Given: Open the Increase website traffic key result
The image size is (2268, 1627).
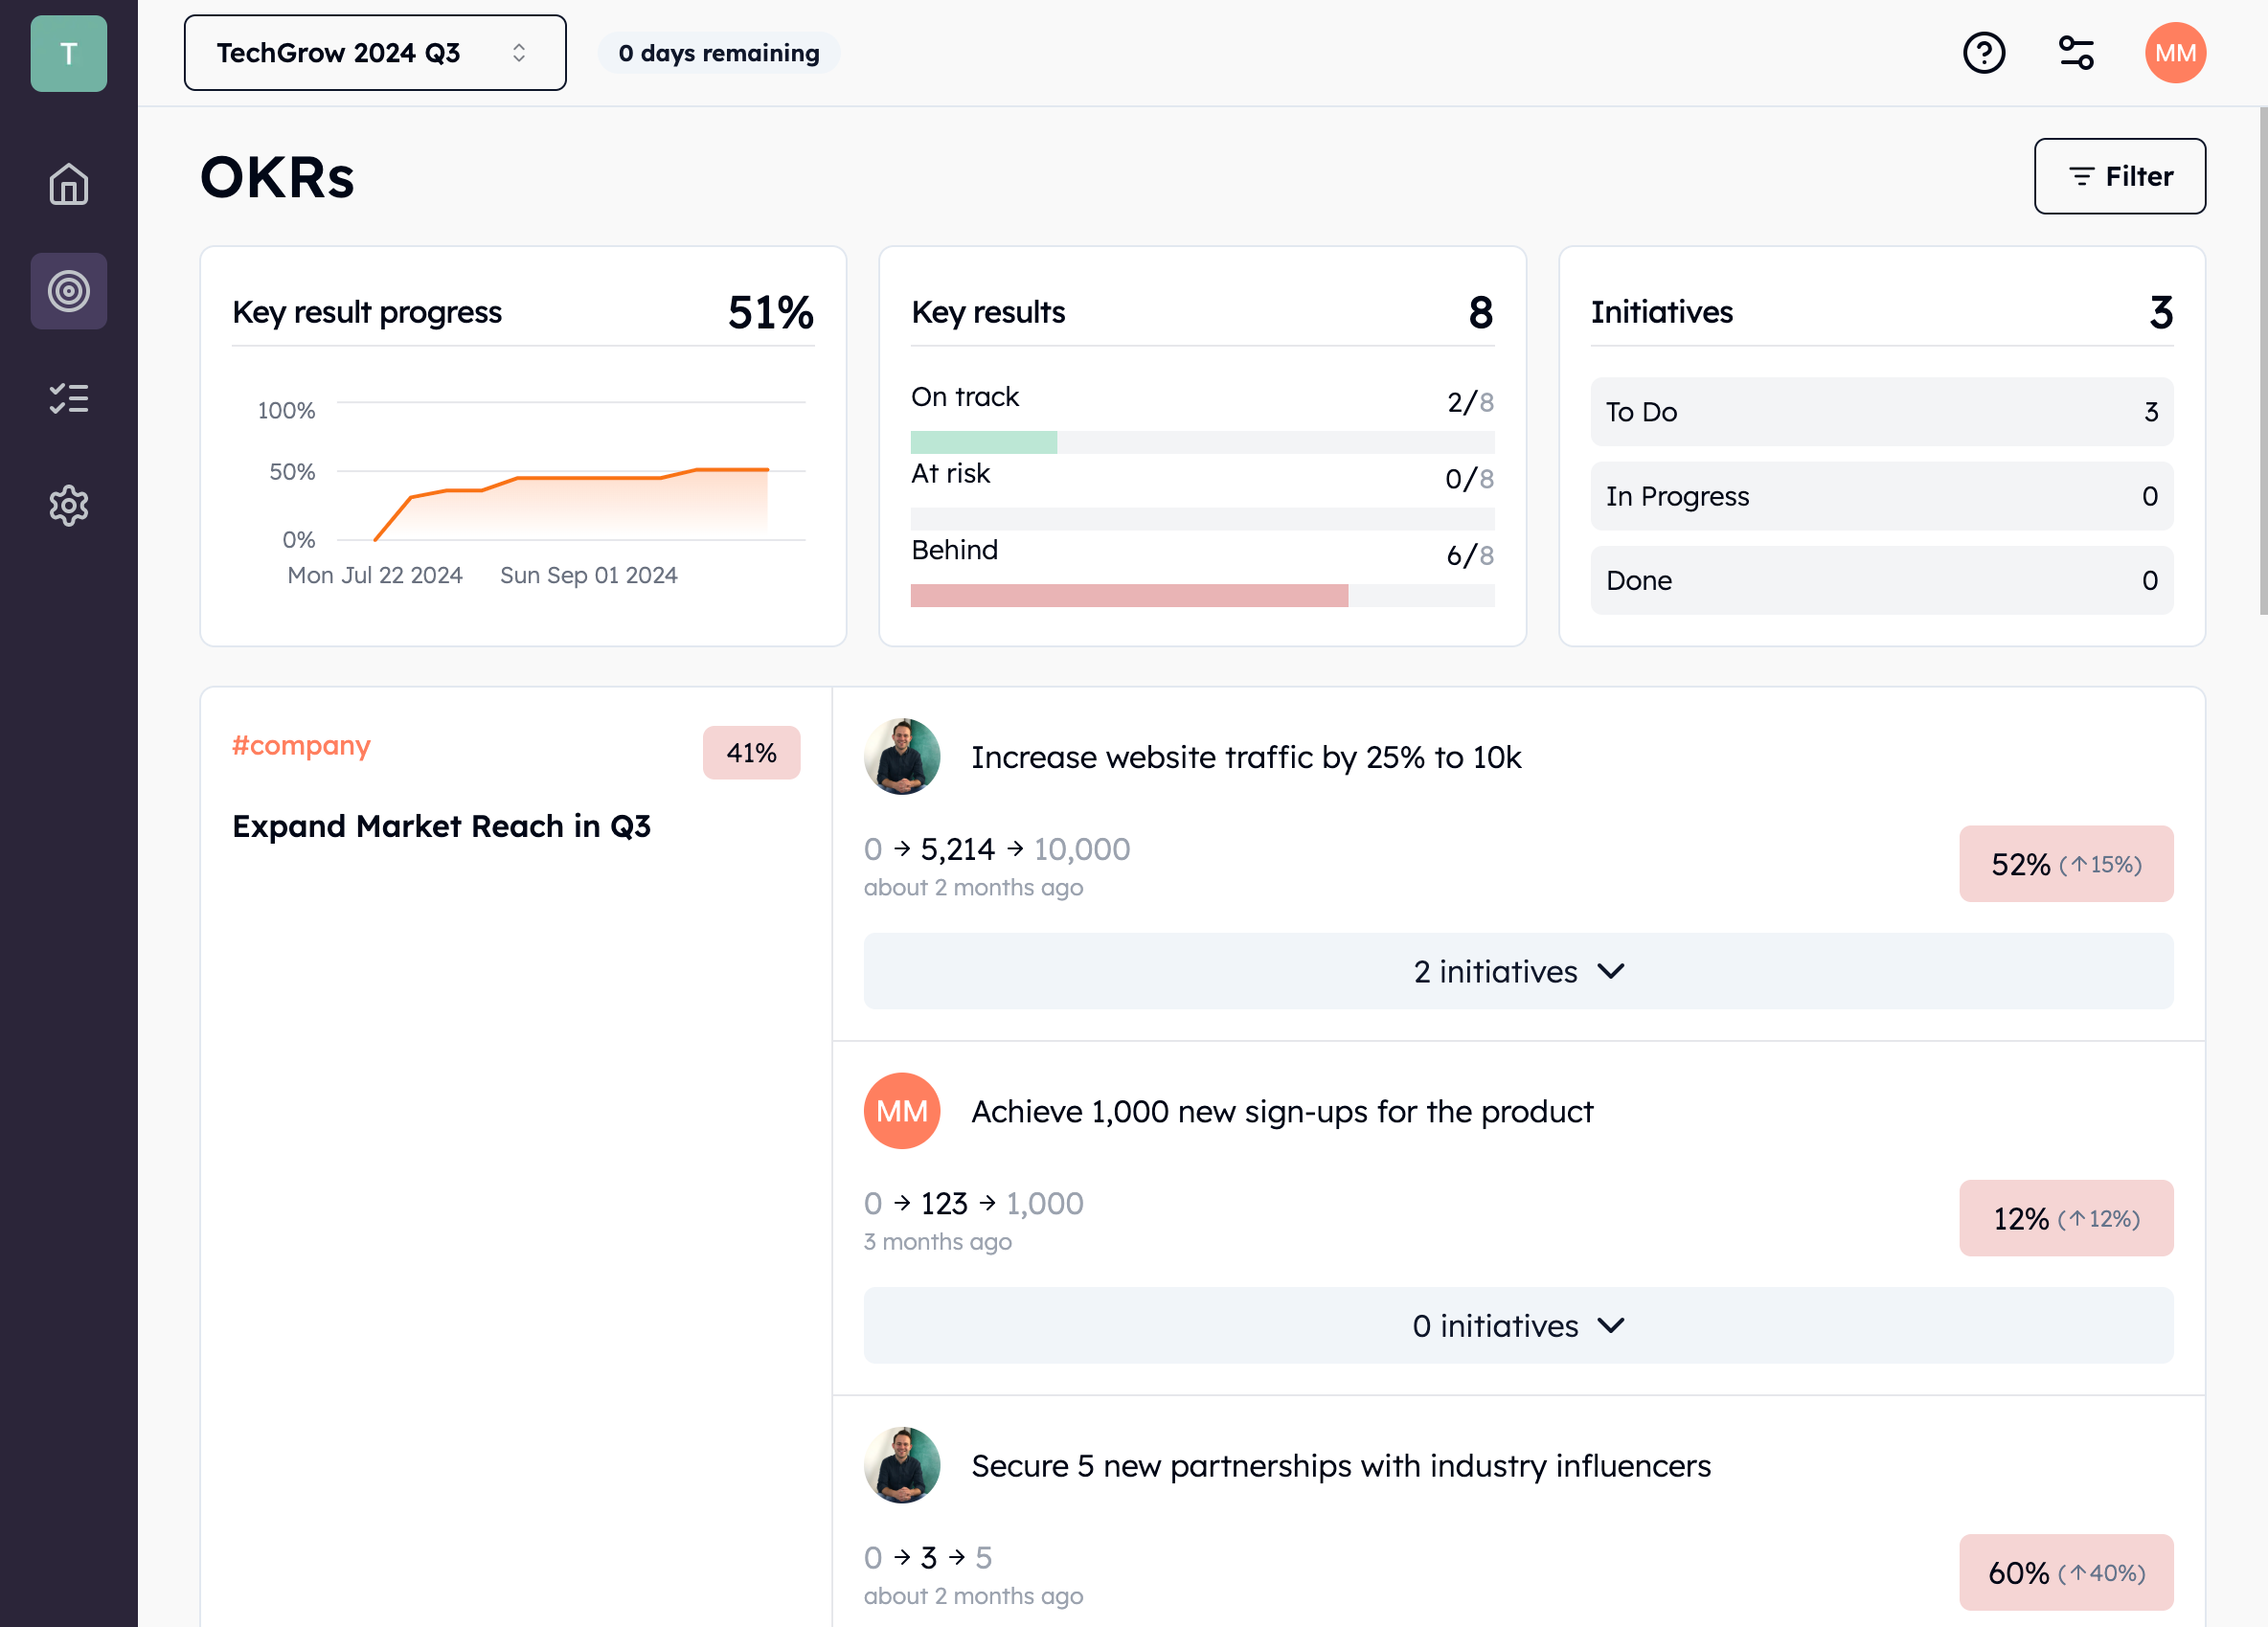Looking at the screenshot, I should [1245, 757].
